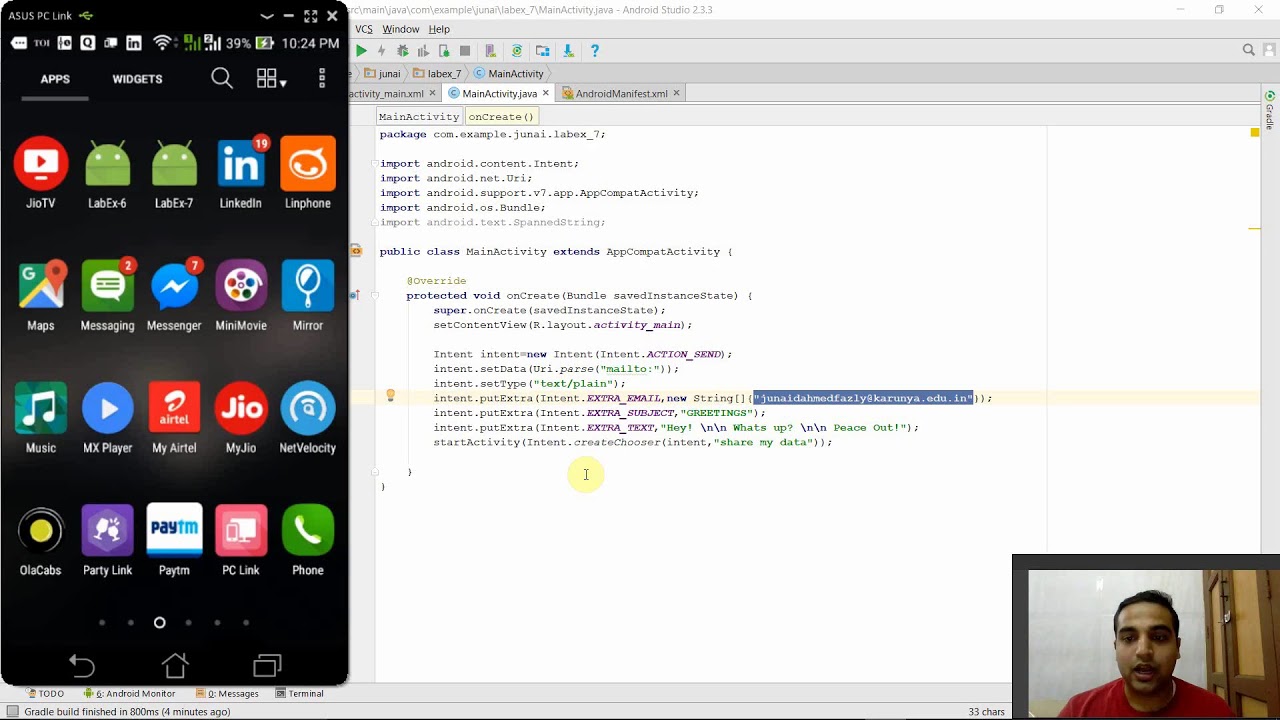Click junai folder in navigation breadcrumb
This screenshot has height=720, width=1280.
[x=382, y=73]
